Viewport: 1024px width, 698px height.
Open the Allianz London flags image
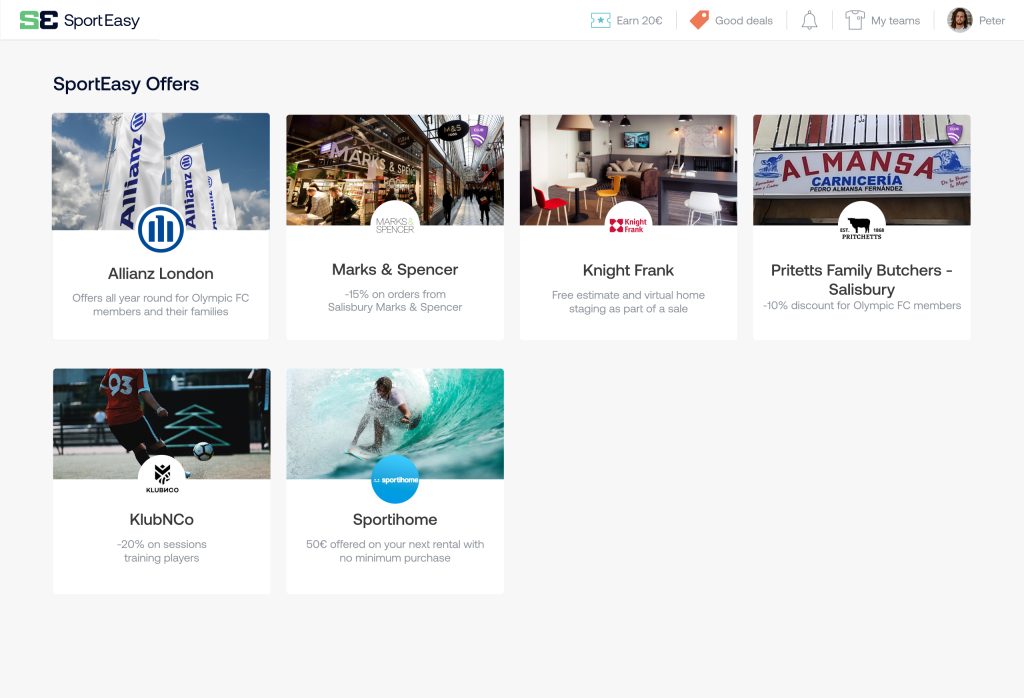coord(161,171)
